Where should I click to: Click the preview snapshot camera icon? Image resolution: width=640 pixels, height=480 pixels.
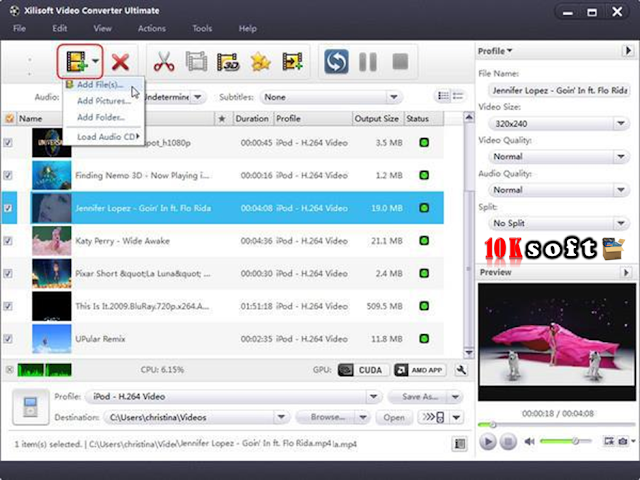click(x=623, y=441)
